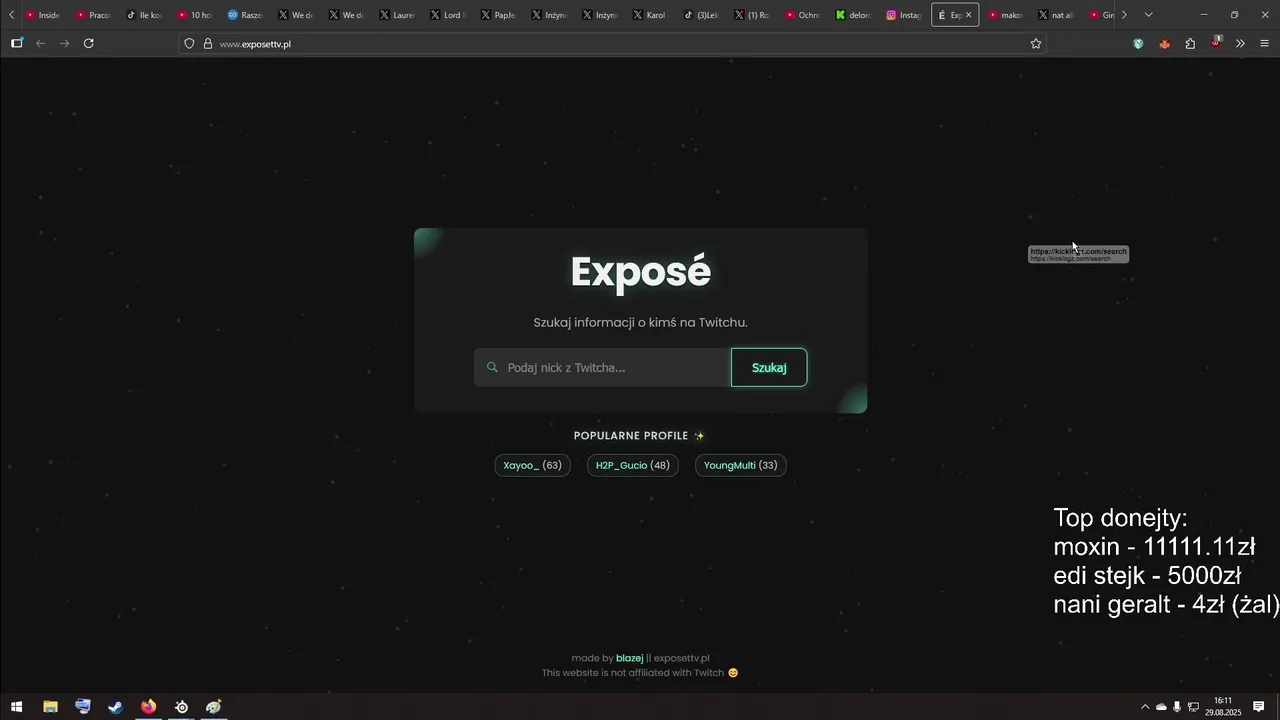
Task: Open the H2P_Gucio (48) popular profile
Action: click(x=632, y=465)
